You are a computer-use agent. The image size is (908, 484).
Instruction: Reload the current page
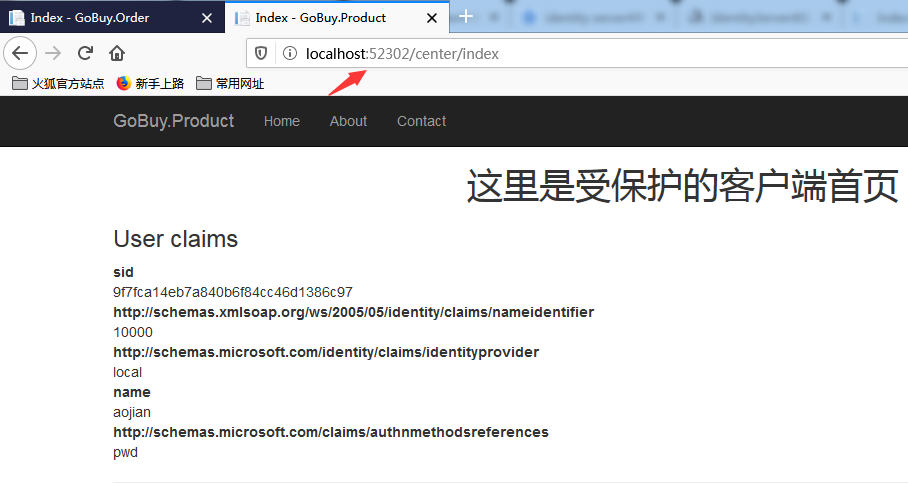point(86,54)
